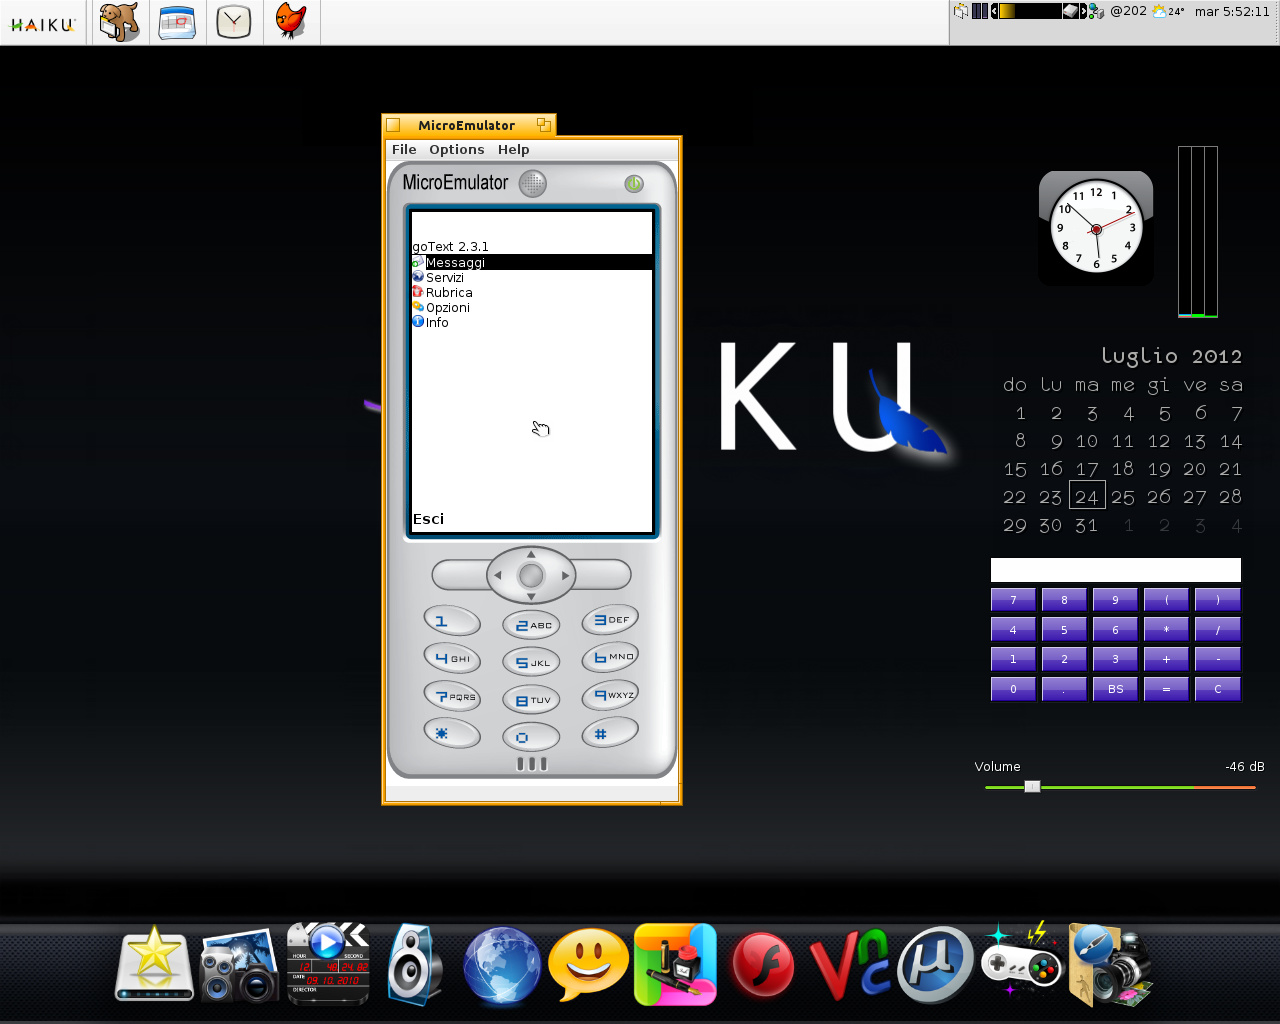Screen dimensions: 1280x1024
Task: Click the calculator BS button
Action: point(1115,689)
